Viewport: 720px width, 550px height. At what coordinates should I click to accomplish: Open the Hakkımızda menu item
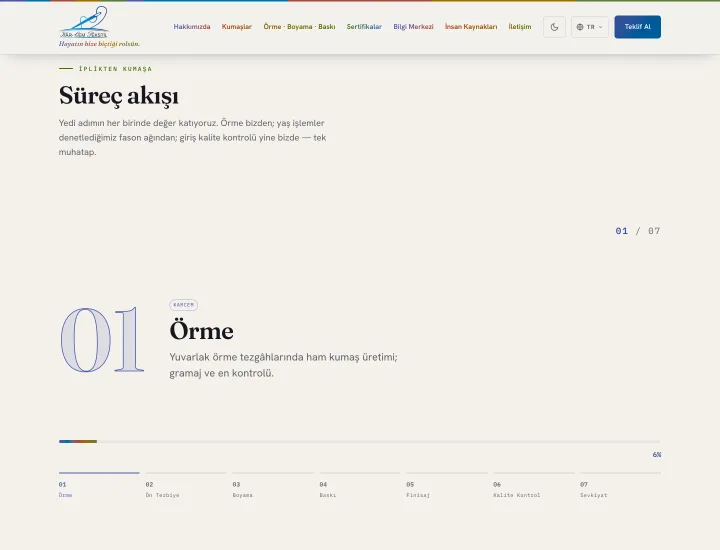point(191,27)
